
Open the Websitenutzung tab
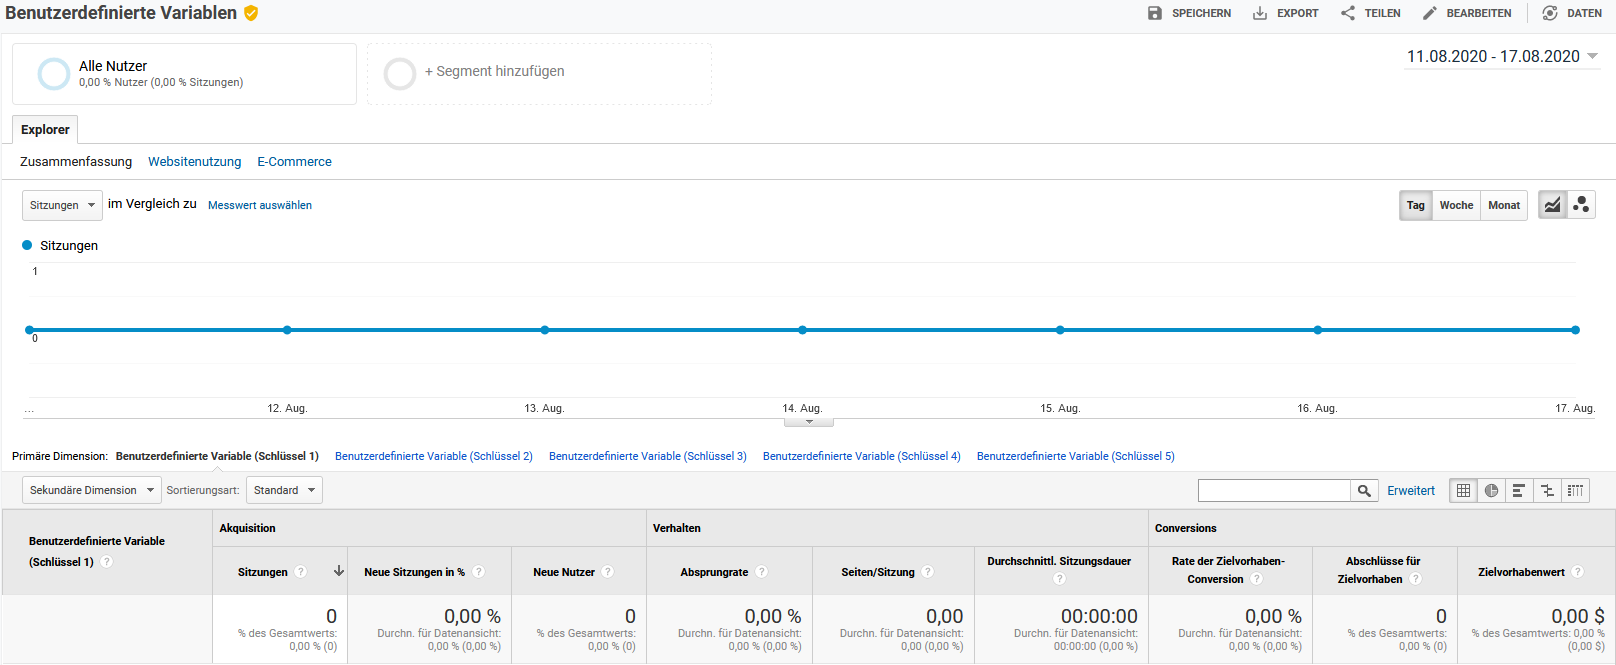pyautogui.click(x=194, y=161)
